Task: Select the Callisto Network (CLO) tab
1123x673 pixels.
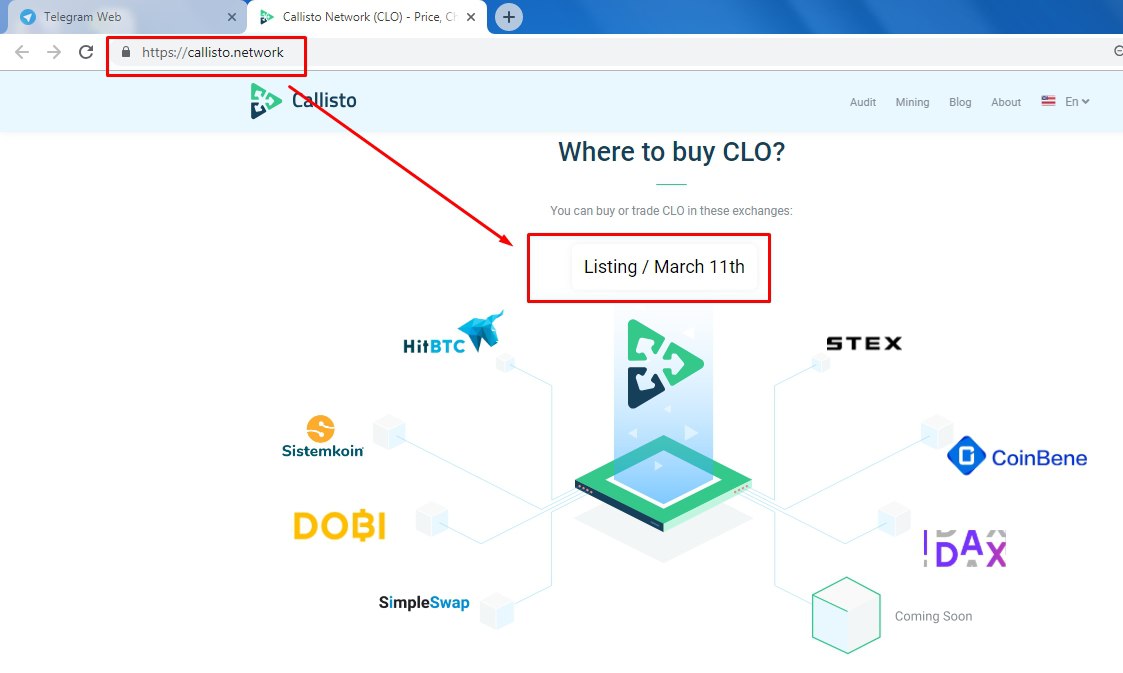Action: [367, 17]
